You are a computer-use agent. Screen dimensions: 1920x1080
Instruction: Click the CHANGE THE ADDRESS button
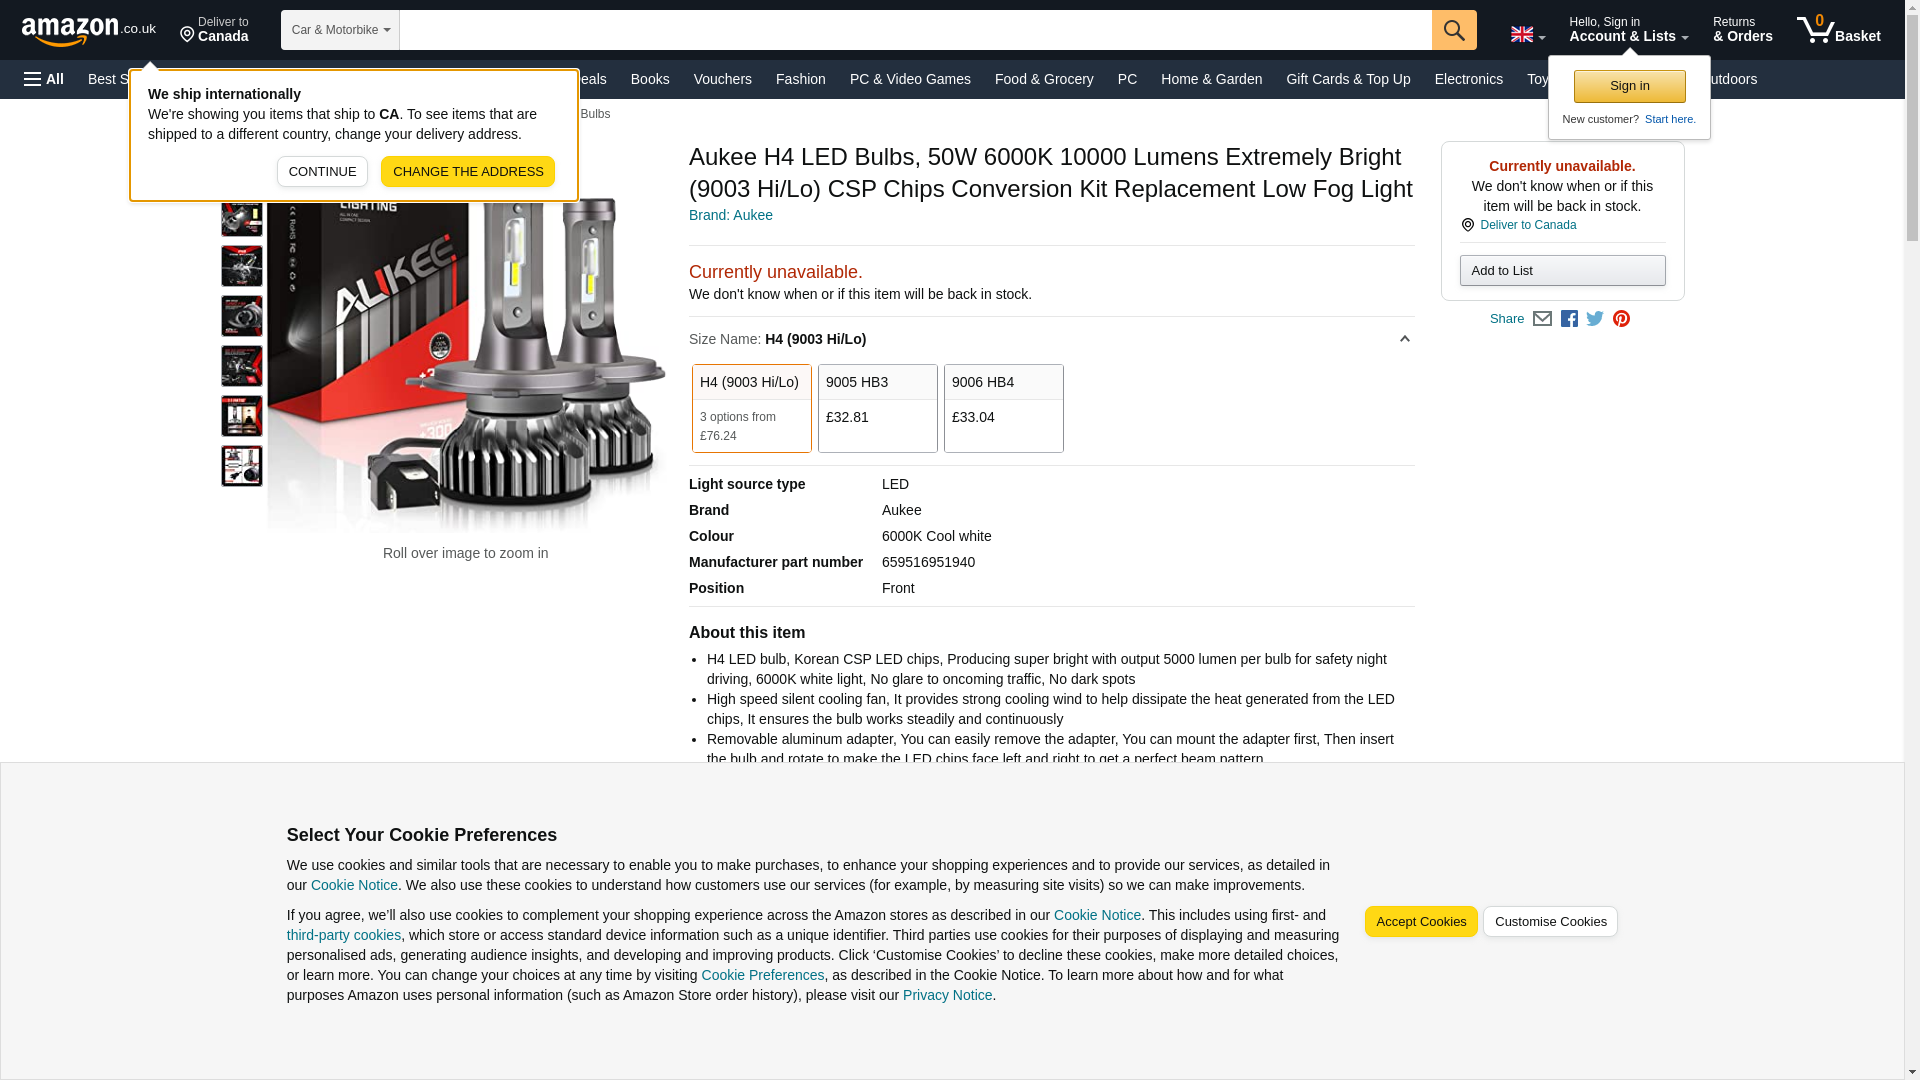(x=468, y=171)
